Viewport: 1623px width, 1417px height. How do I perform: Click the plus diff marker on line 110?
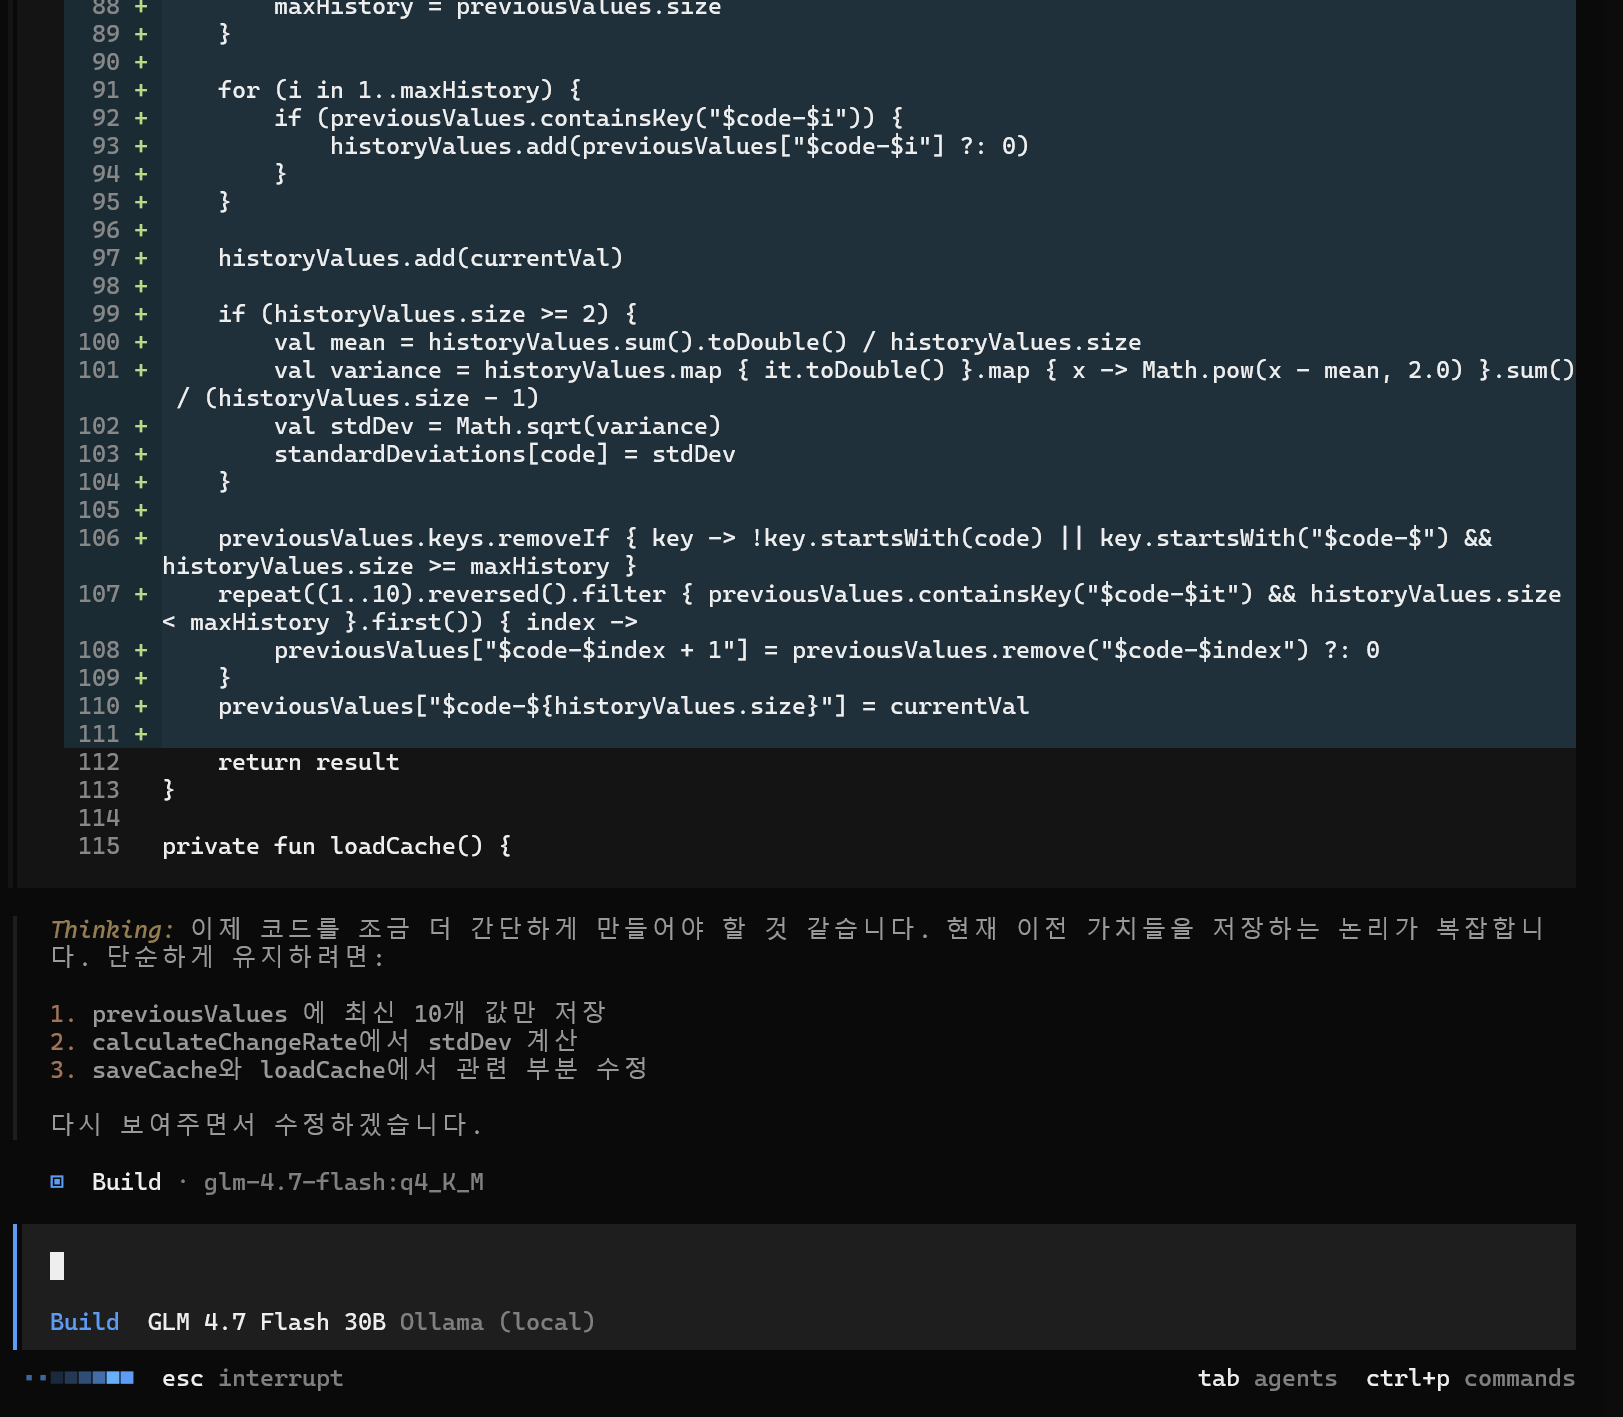point(141,706)
